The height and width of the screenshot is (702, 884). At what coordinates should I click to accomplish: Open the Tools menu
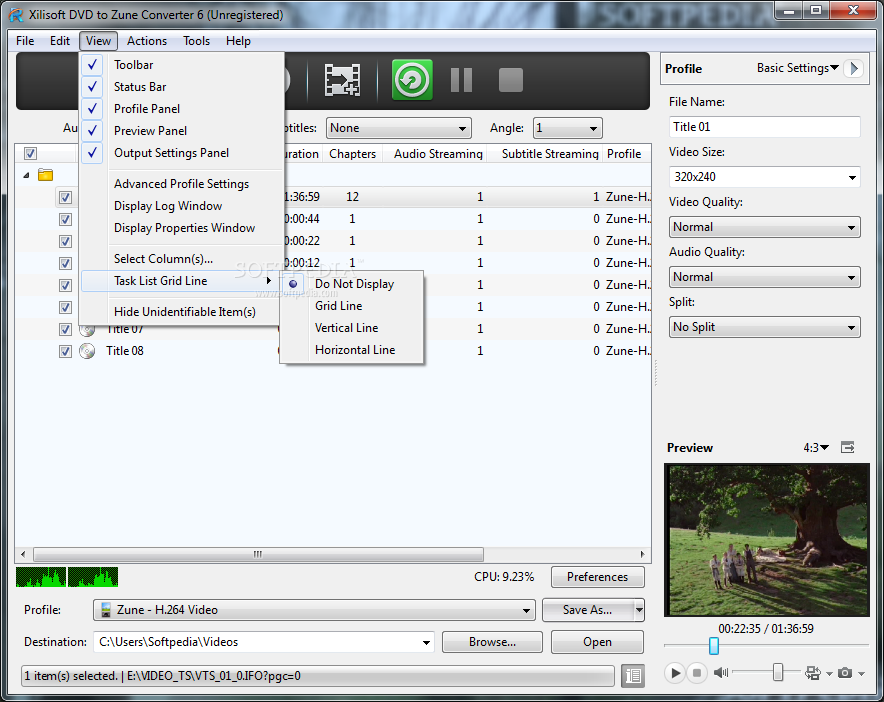(196, 41)
